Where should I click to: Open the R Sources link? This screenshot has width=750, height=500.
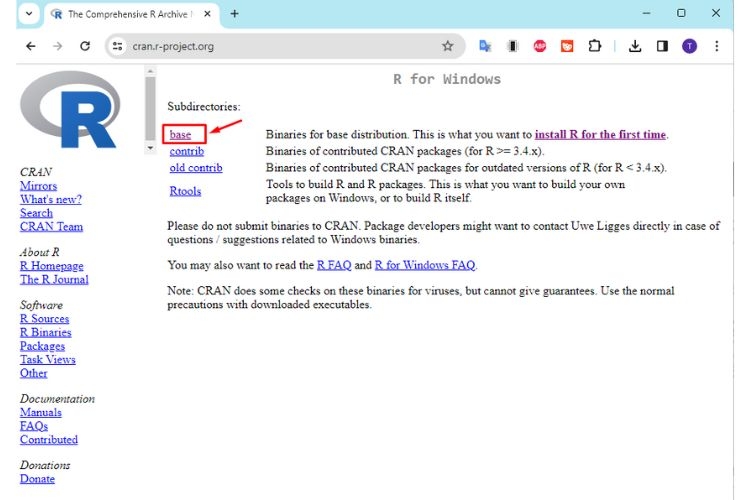(x=44, y=319)
